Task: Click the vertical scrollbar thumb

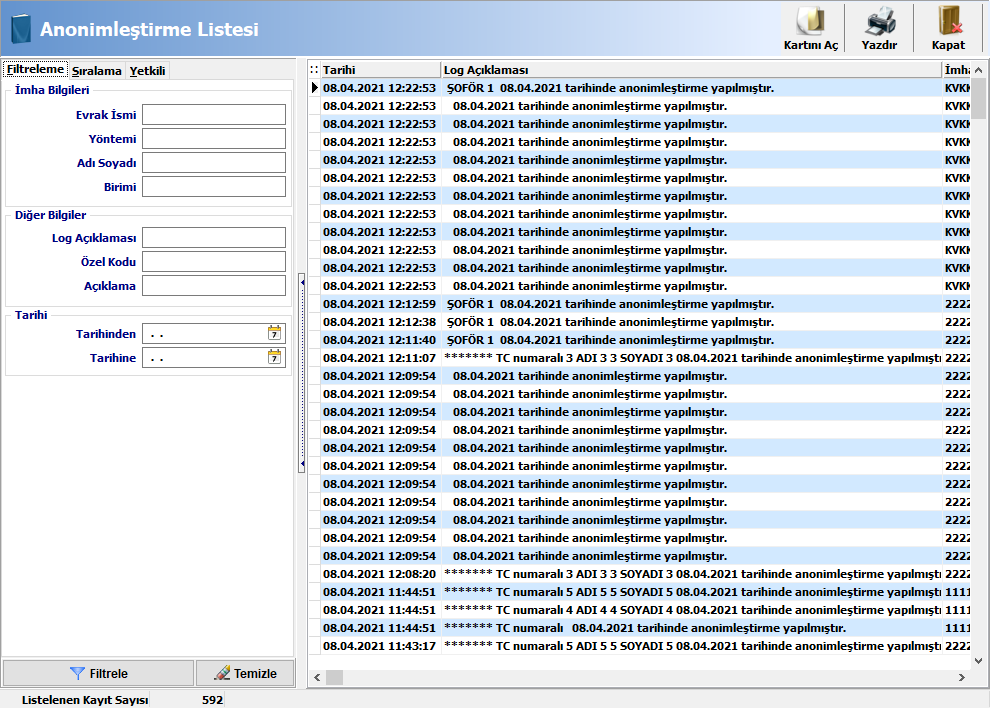Action: (x=979, y=98)
